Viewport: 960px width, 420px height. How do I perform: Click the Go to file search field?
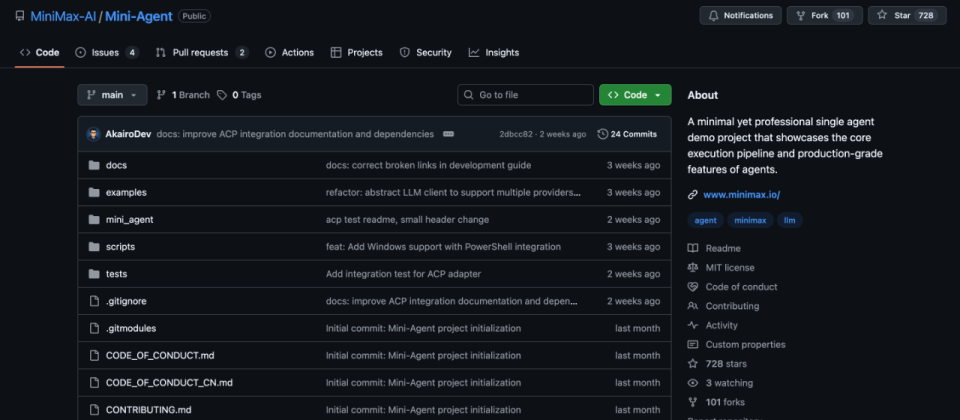pos(525,95)
